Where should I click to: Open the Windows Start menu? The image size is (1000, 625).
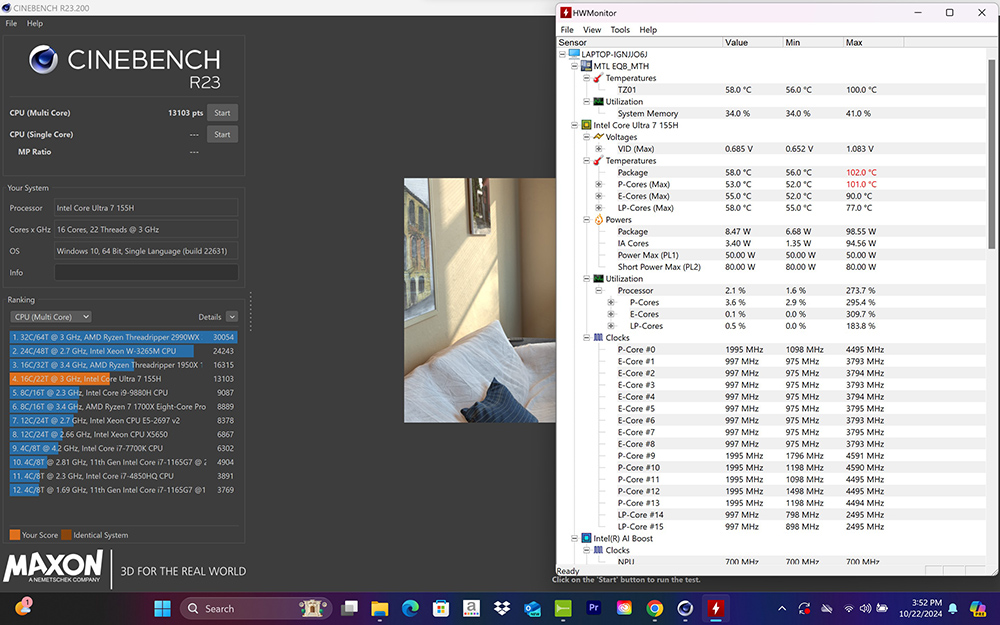pos(163,608)
